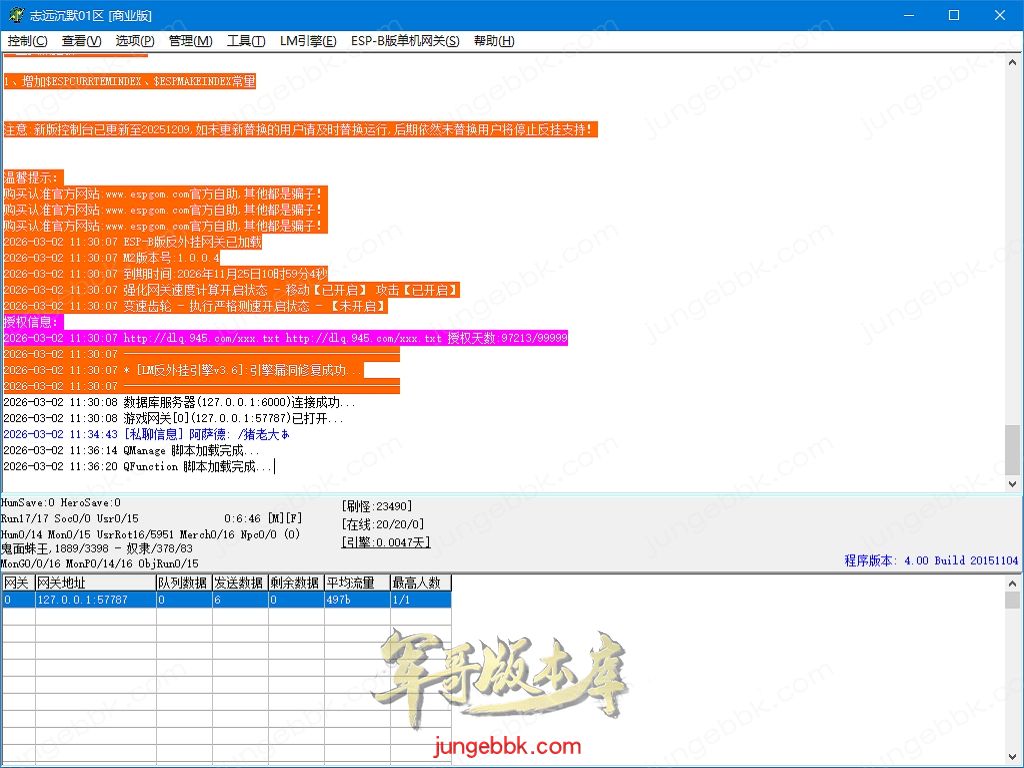Maximize the window

[953, 15]
